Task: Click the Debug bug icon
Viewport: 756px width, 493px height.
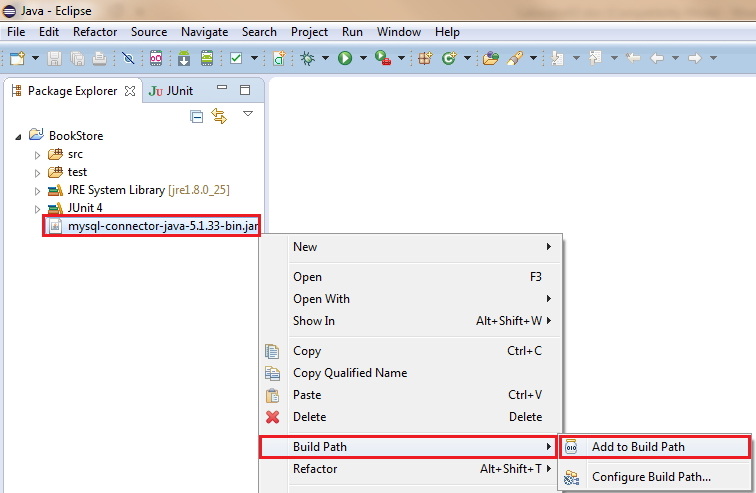Action: (307, 58)
